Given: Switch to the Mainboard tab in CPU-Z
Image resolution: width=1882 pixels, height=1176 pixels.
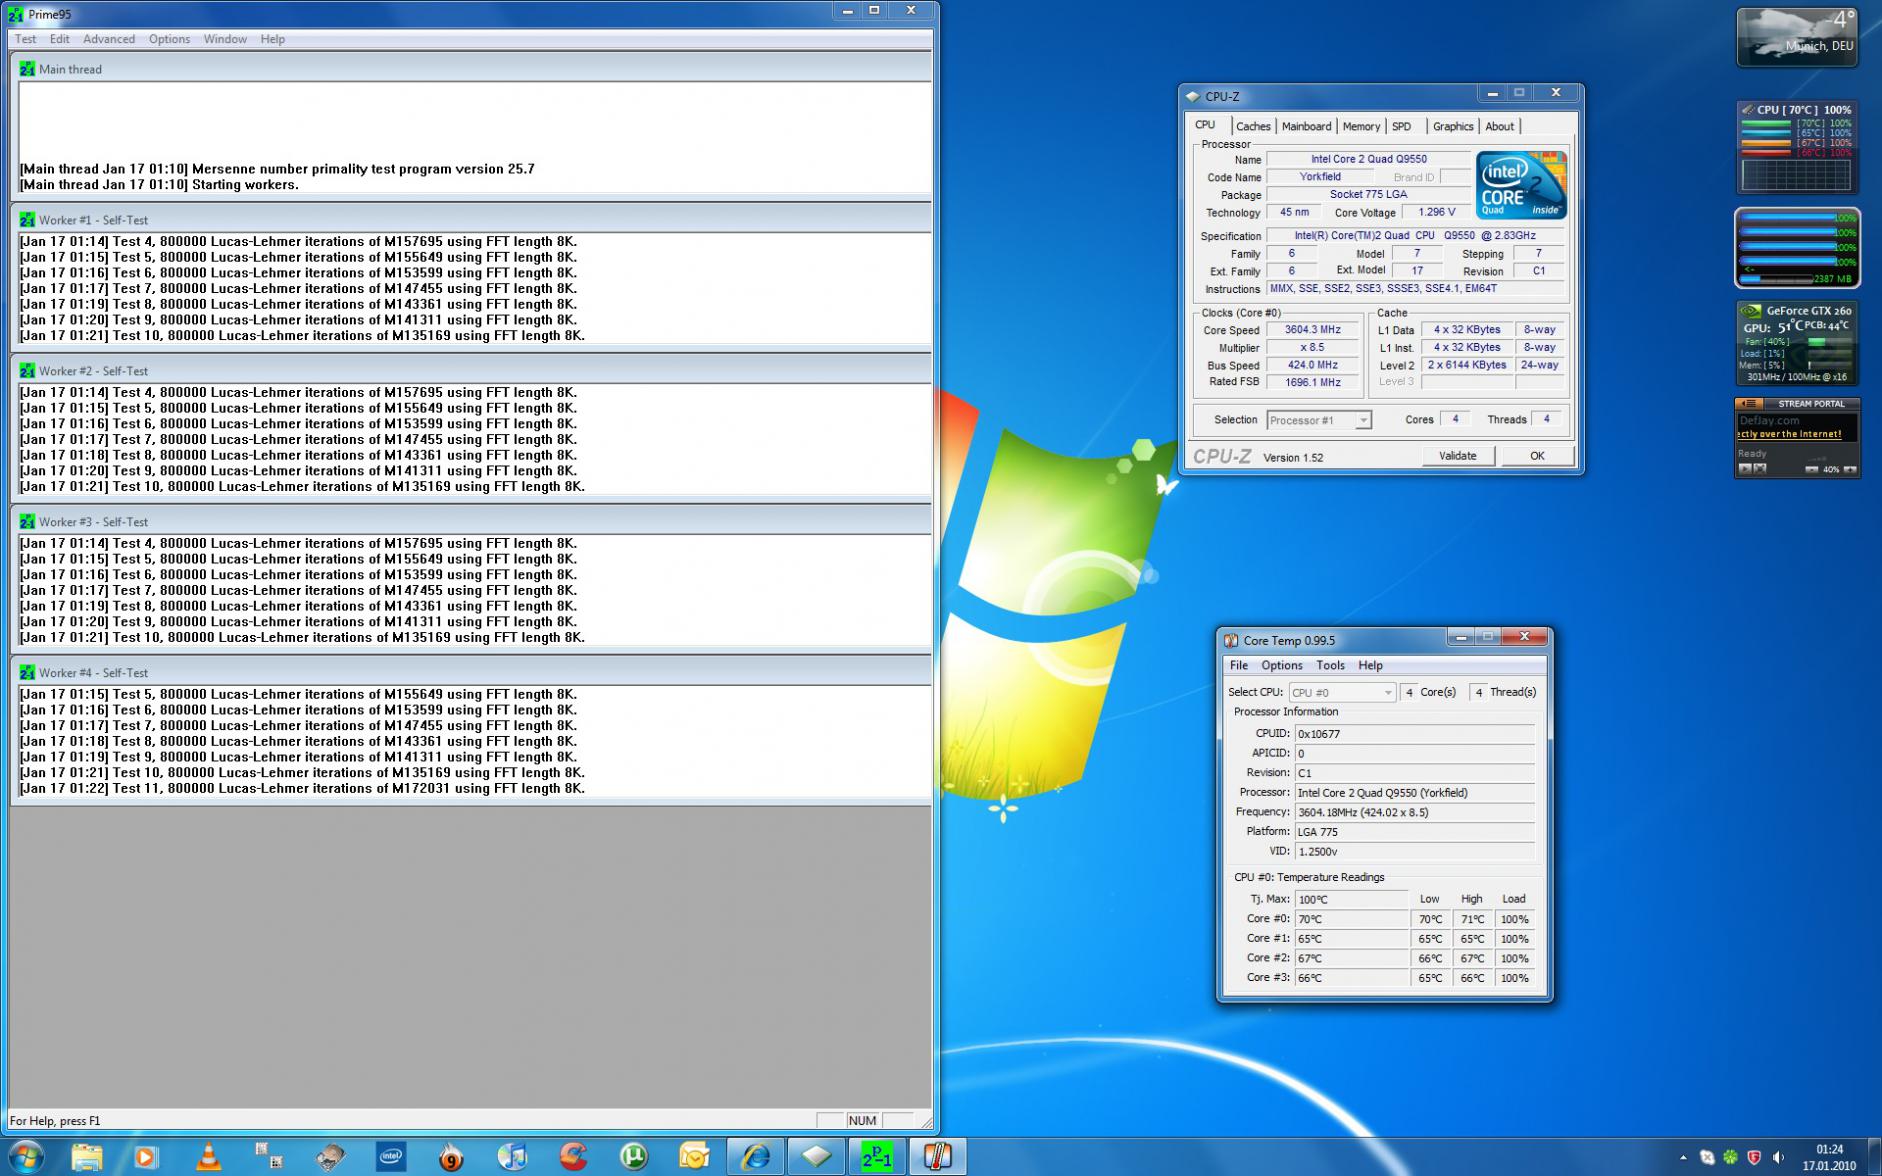Looking at the screenshot, I should coord(1306,127).
